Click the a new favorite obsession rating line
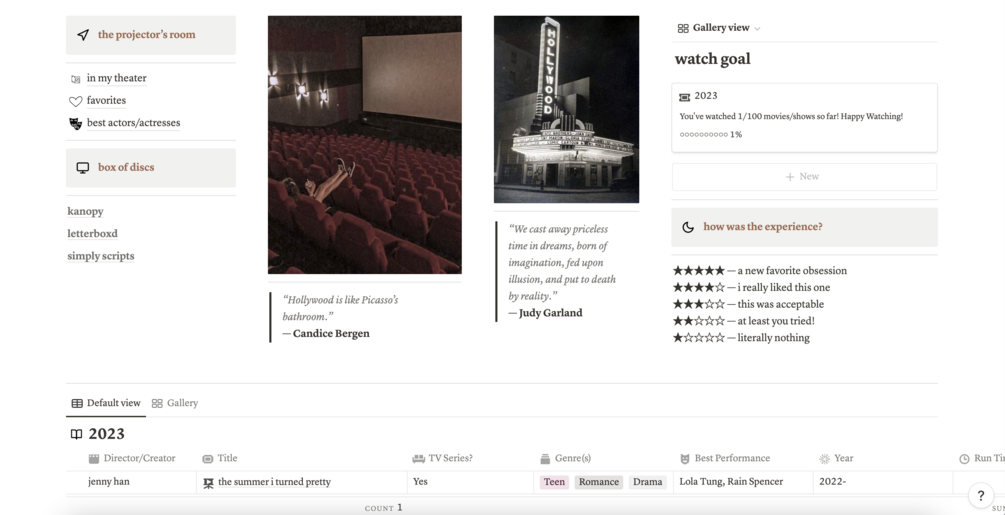This screenshot has height=515, width=1005. point(760,271)
